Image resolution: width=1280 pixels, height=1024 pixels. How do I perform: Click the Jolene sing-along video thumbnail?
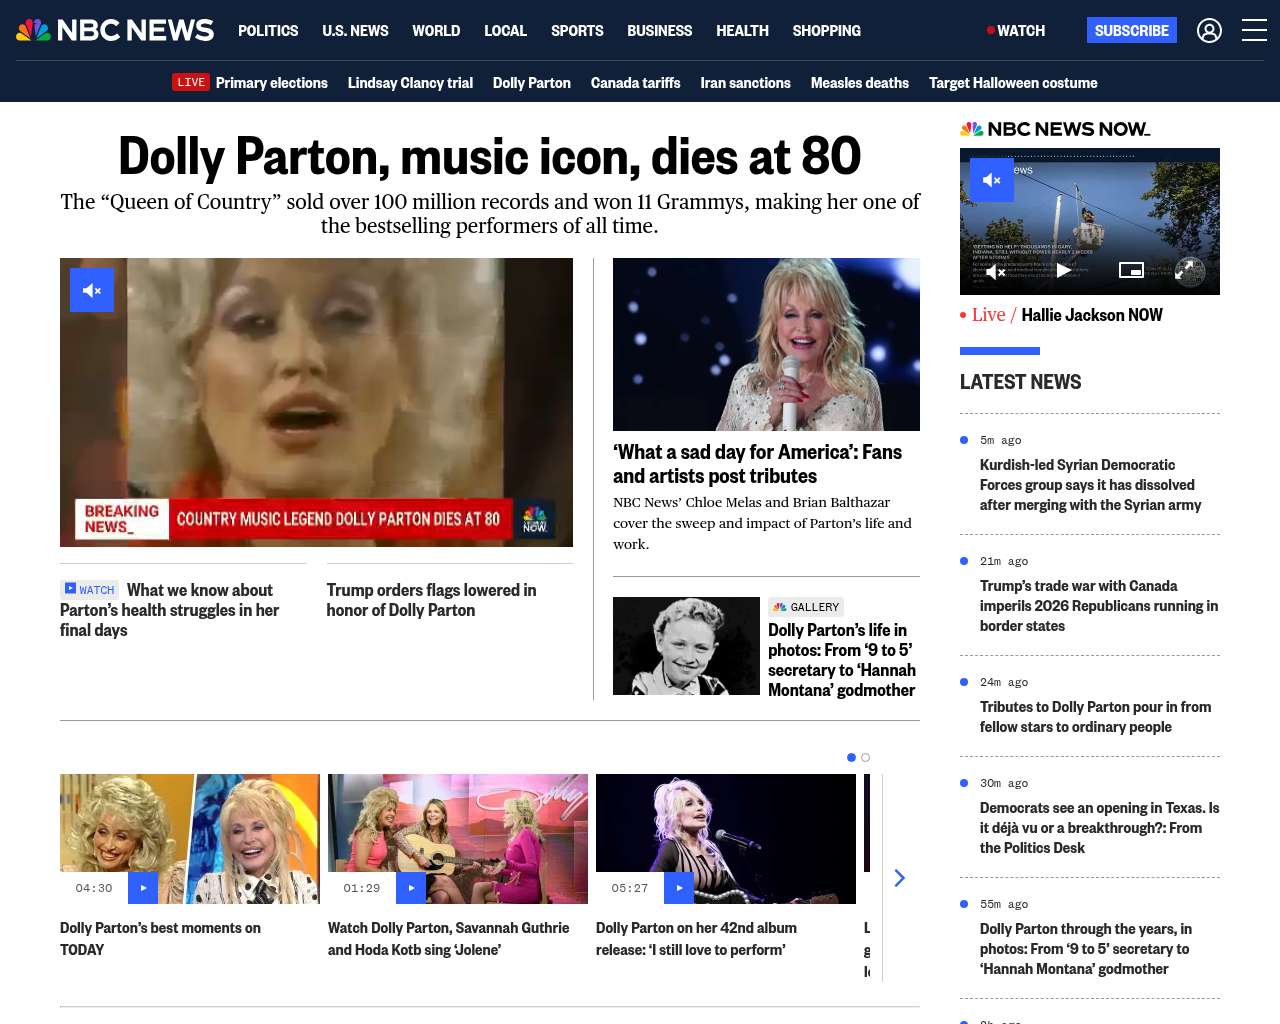[x=458, y=839]
